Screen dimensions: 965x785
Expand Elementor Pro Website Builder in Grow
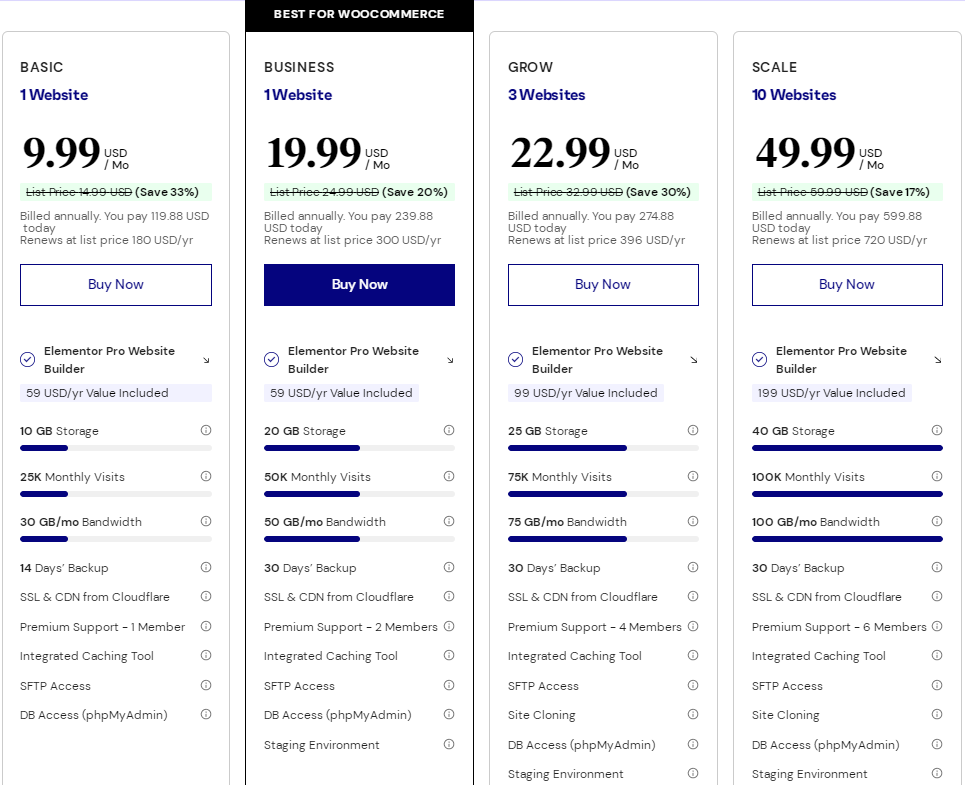click(693, 361)
